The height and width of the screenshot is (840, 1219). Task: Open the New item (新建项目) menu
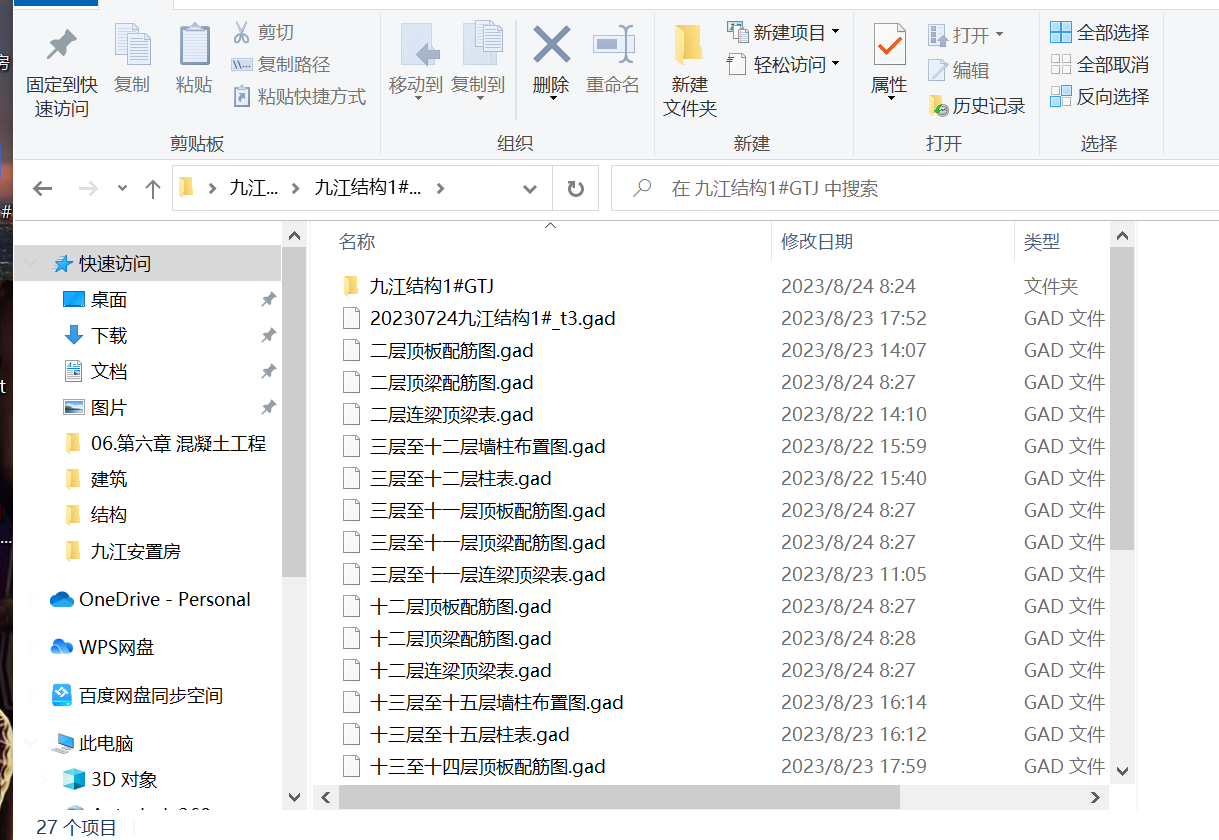coord(784,33)
